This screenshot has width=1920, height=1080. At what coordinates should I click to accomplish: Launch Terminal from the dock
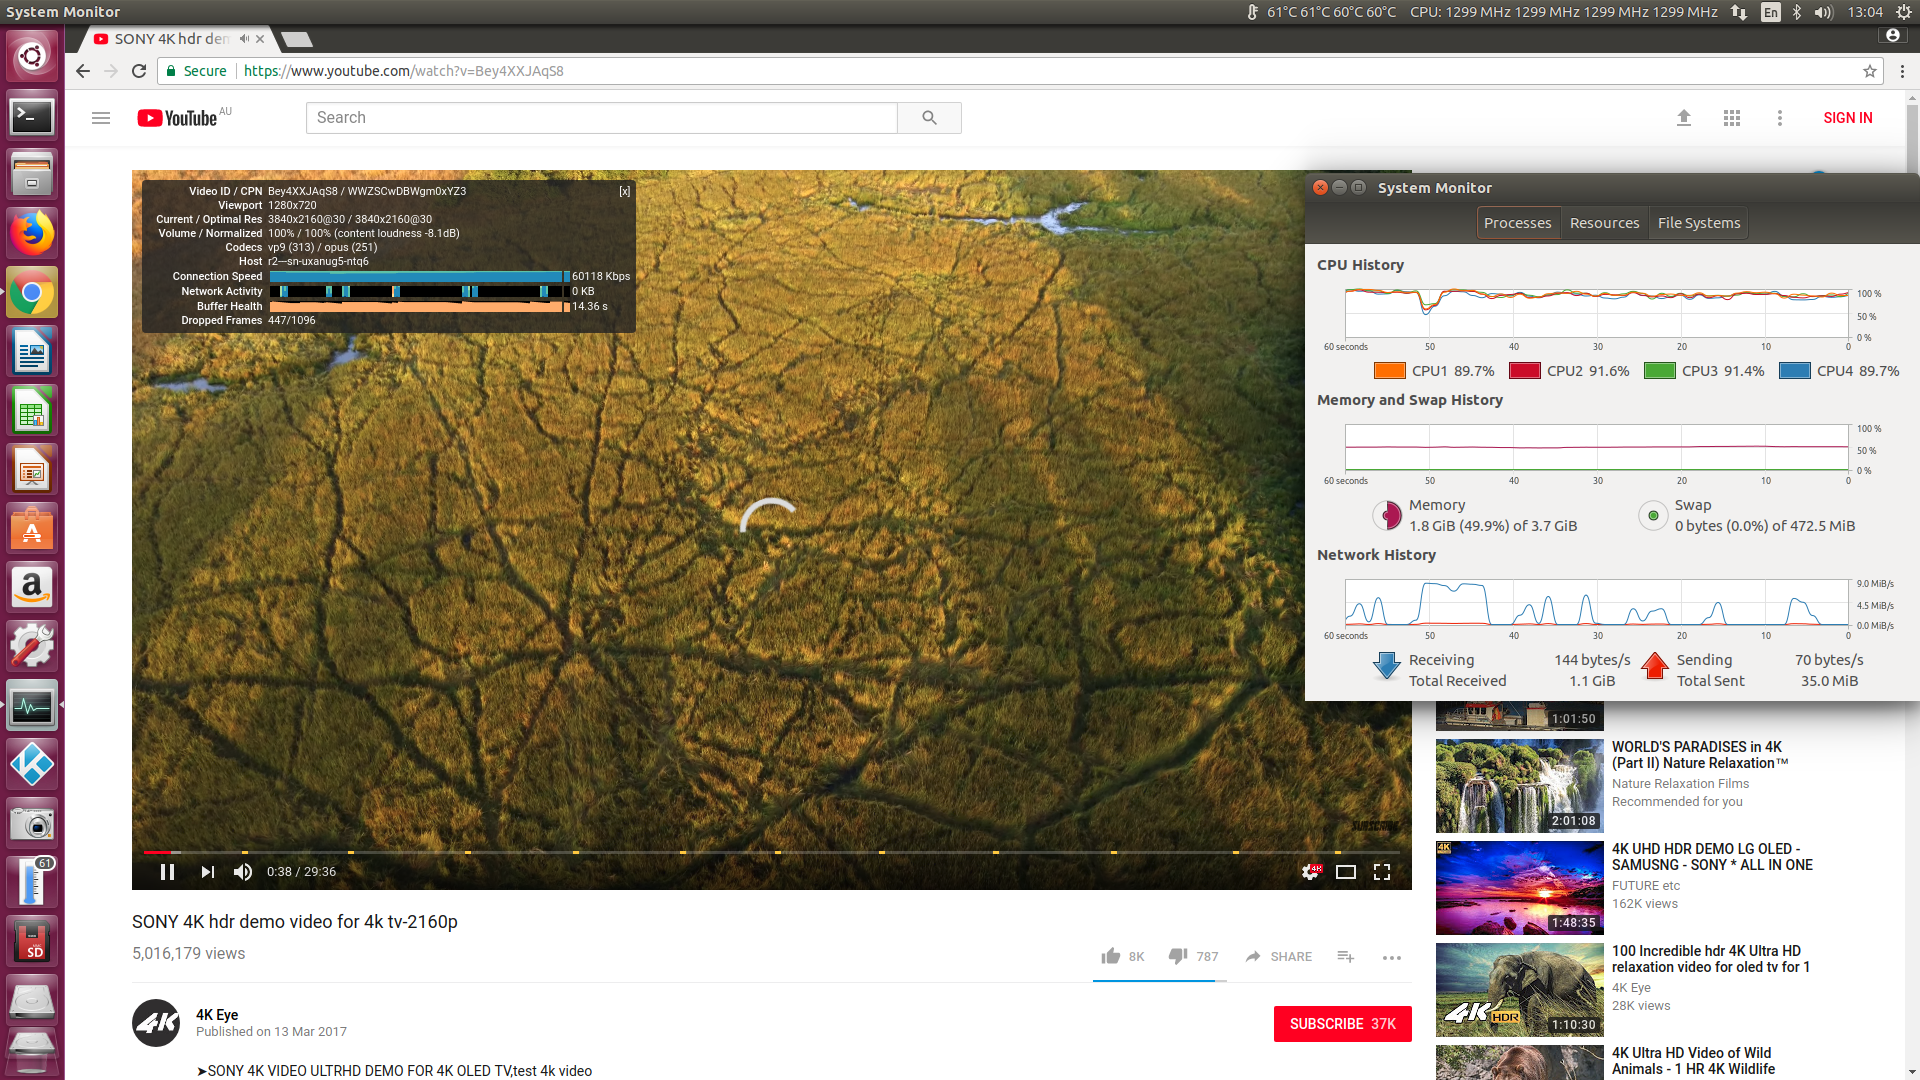point(32,116)
